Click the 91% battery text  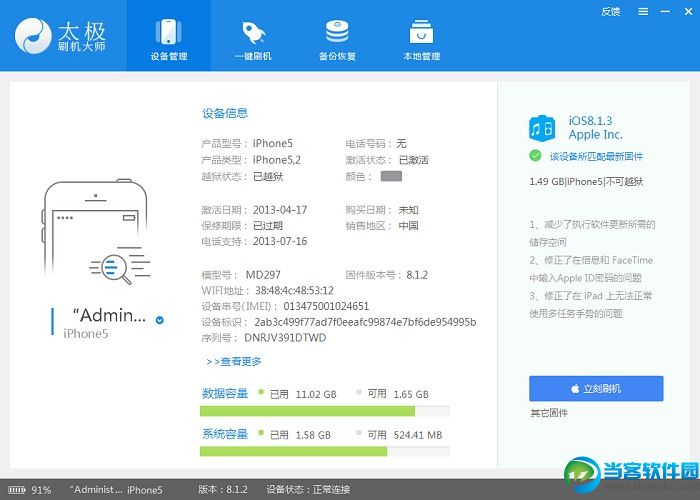[x=41, y=490]
